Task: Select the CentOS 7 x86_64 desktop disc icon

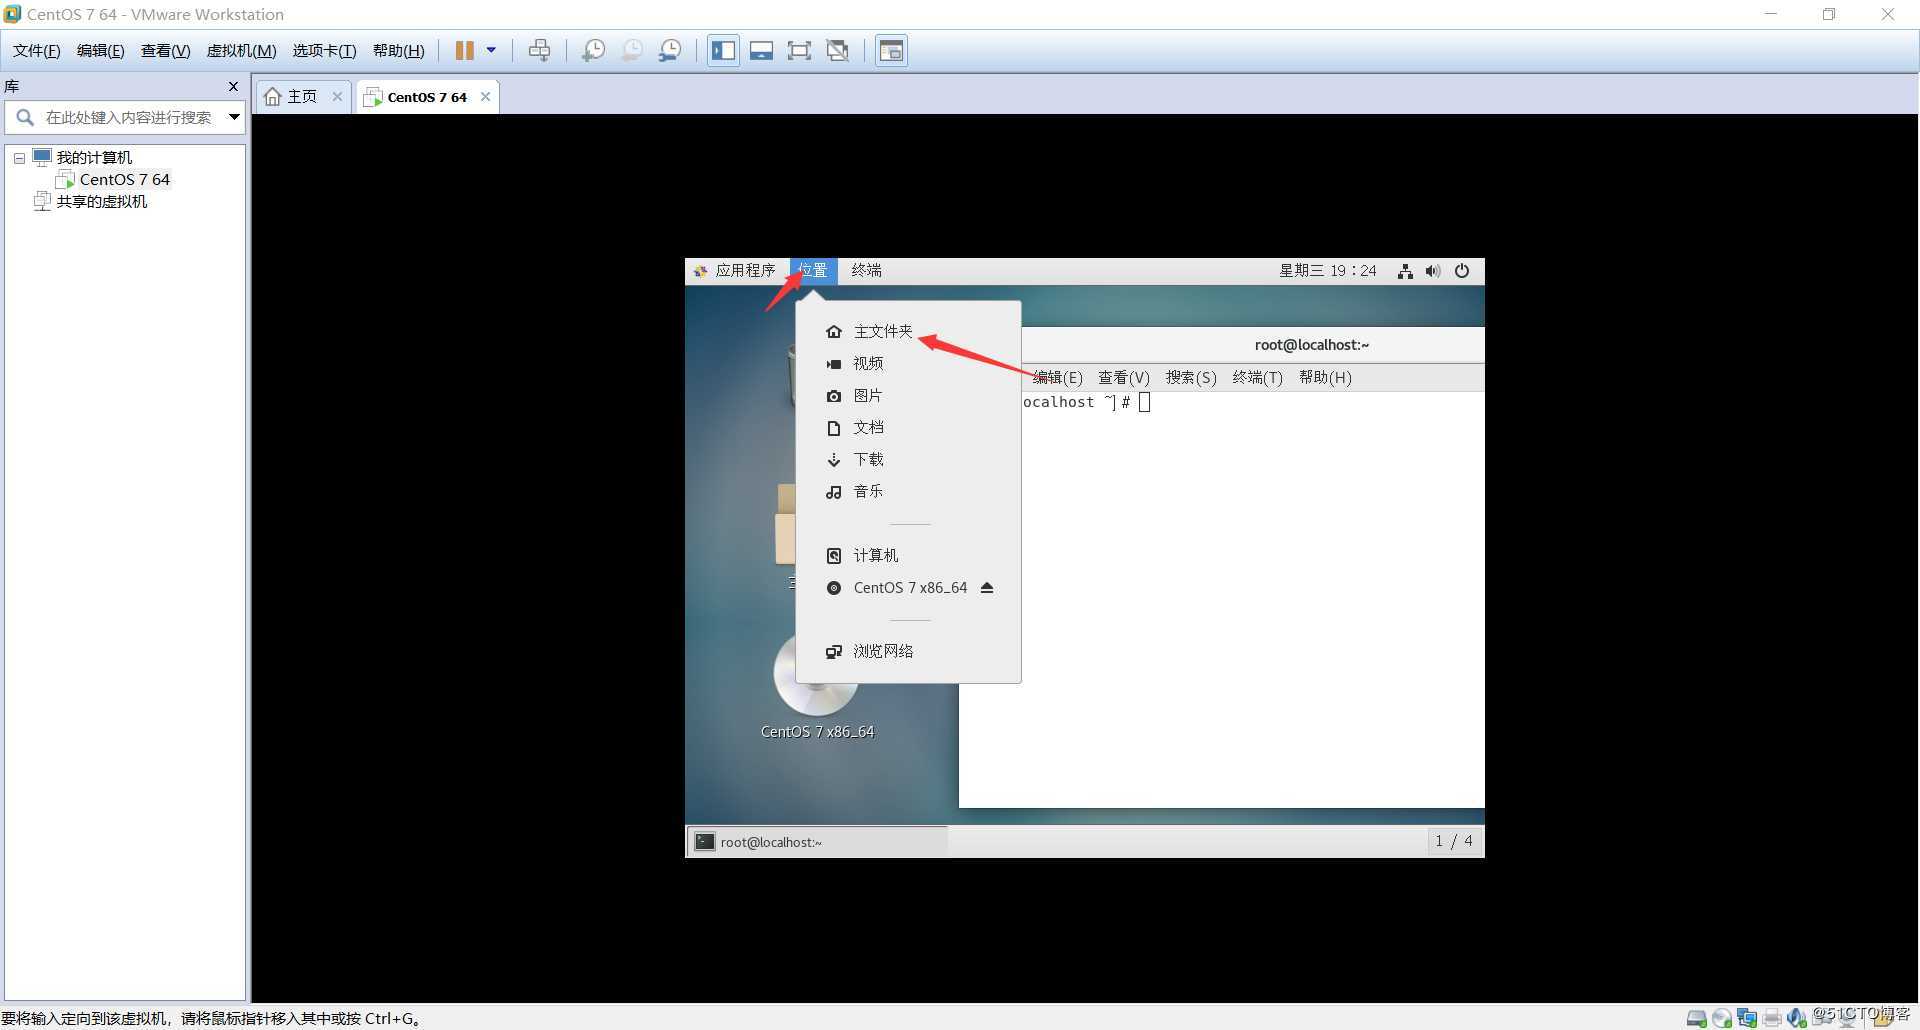Action: tap(817, 688)
